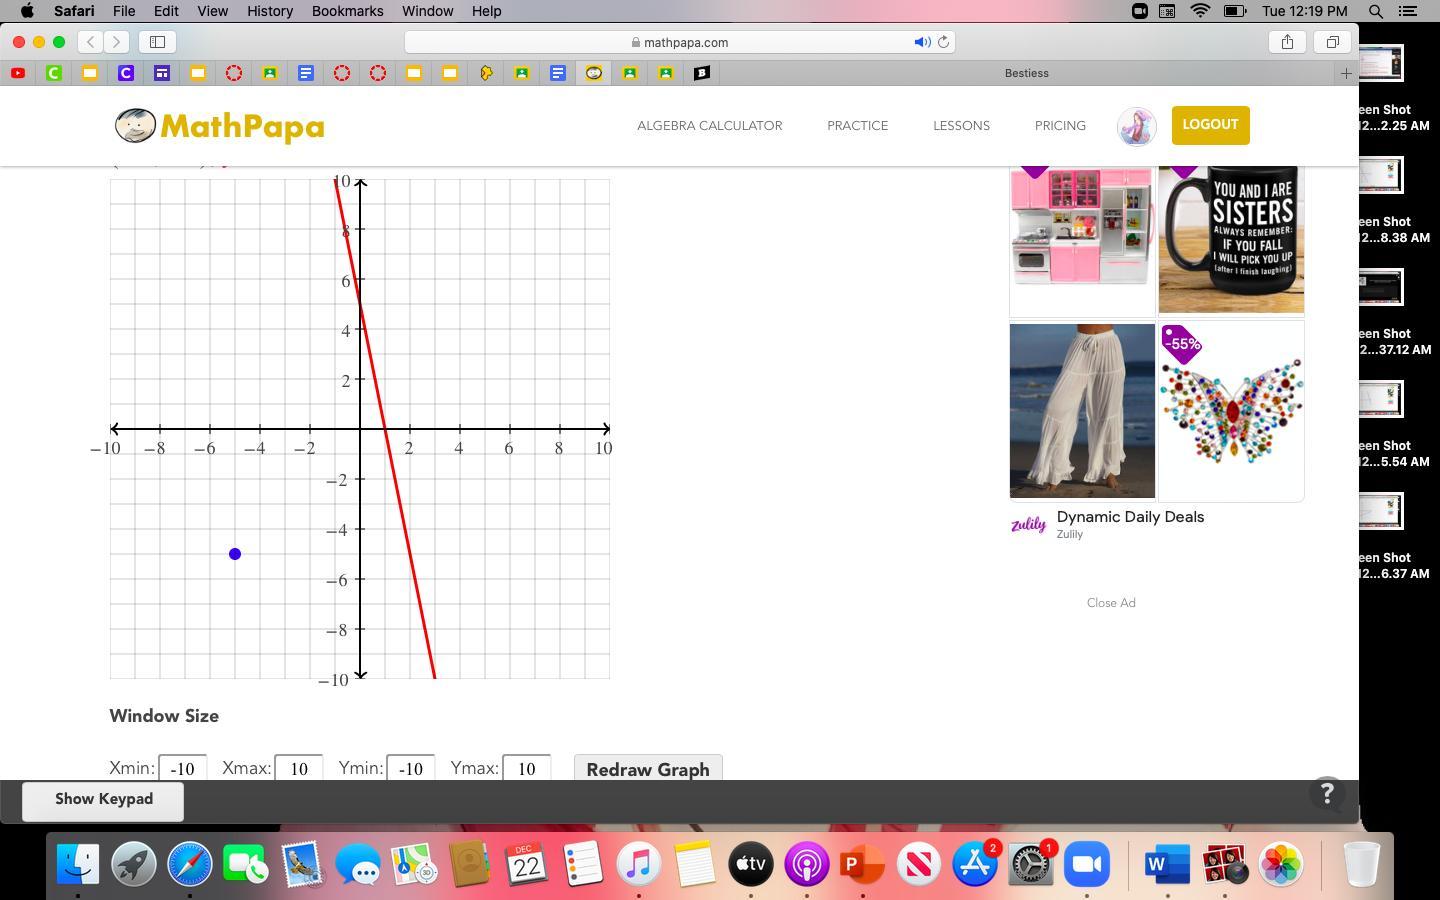Open a new tab with plus icon
This screenshot has width=1440, height=900.
[1346, 73]
